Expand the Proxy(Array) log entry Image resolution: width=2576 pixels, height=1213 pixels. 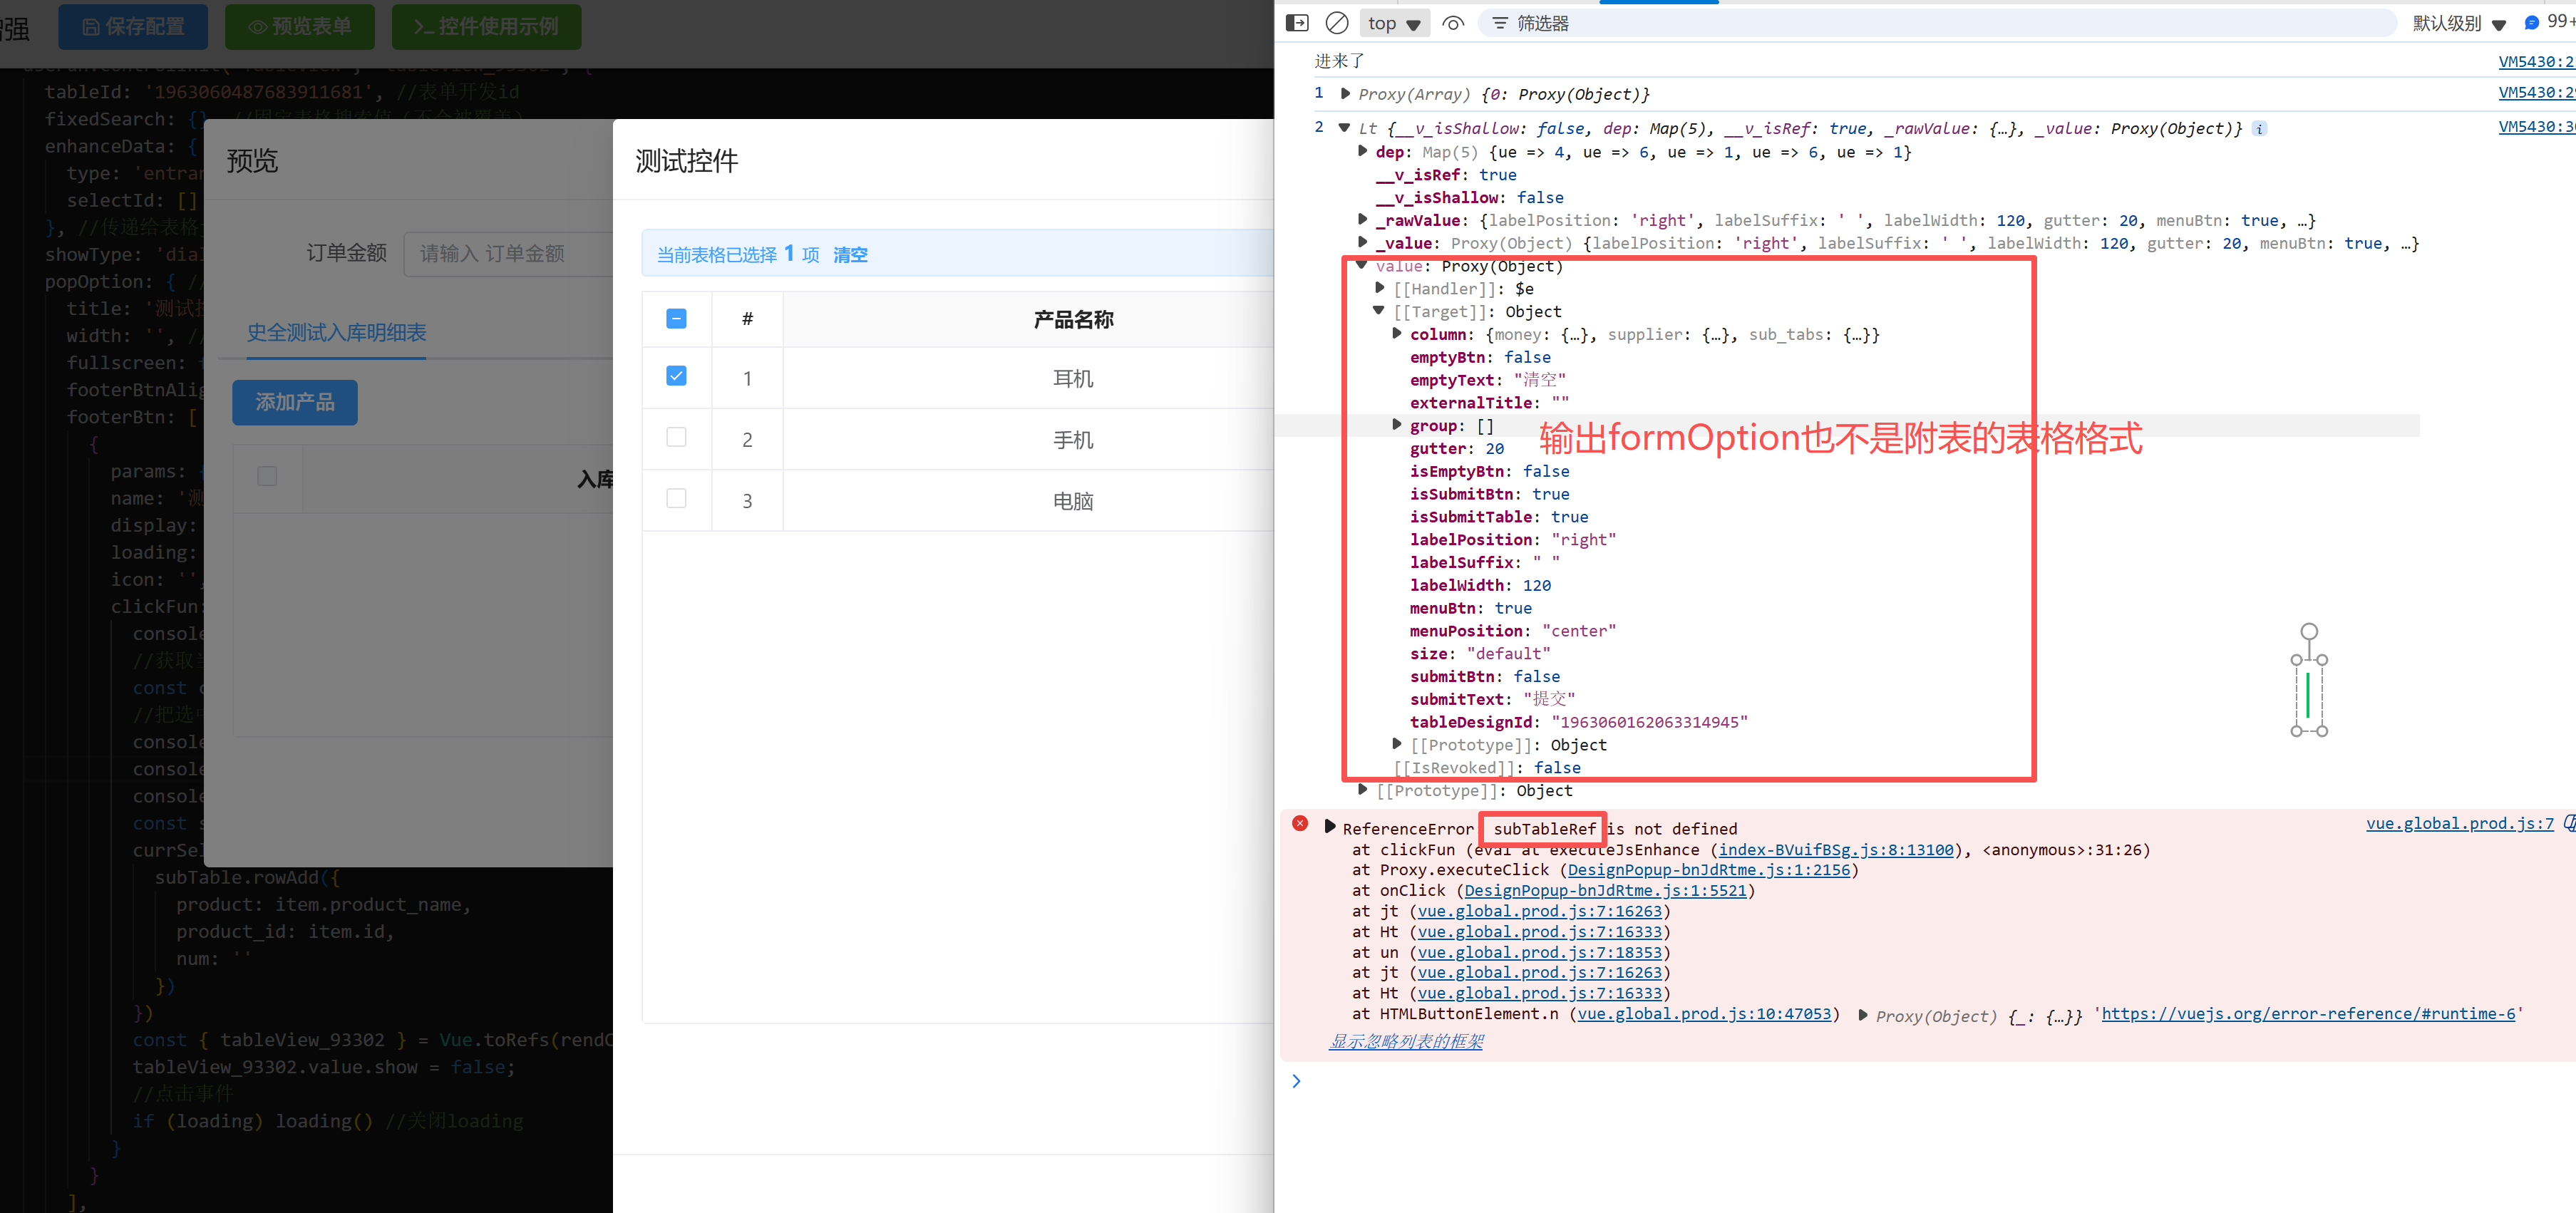pyautogui.click(x=1346, y=93)
